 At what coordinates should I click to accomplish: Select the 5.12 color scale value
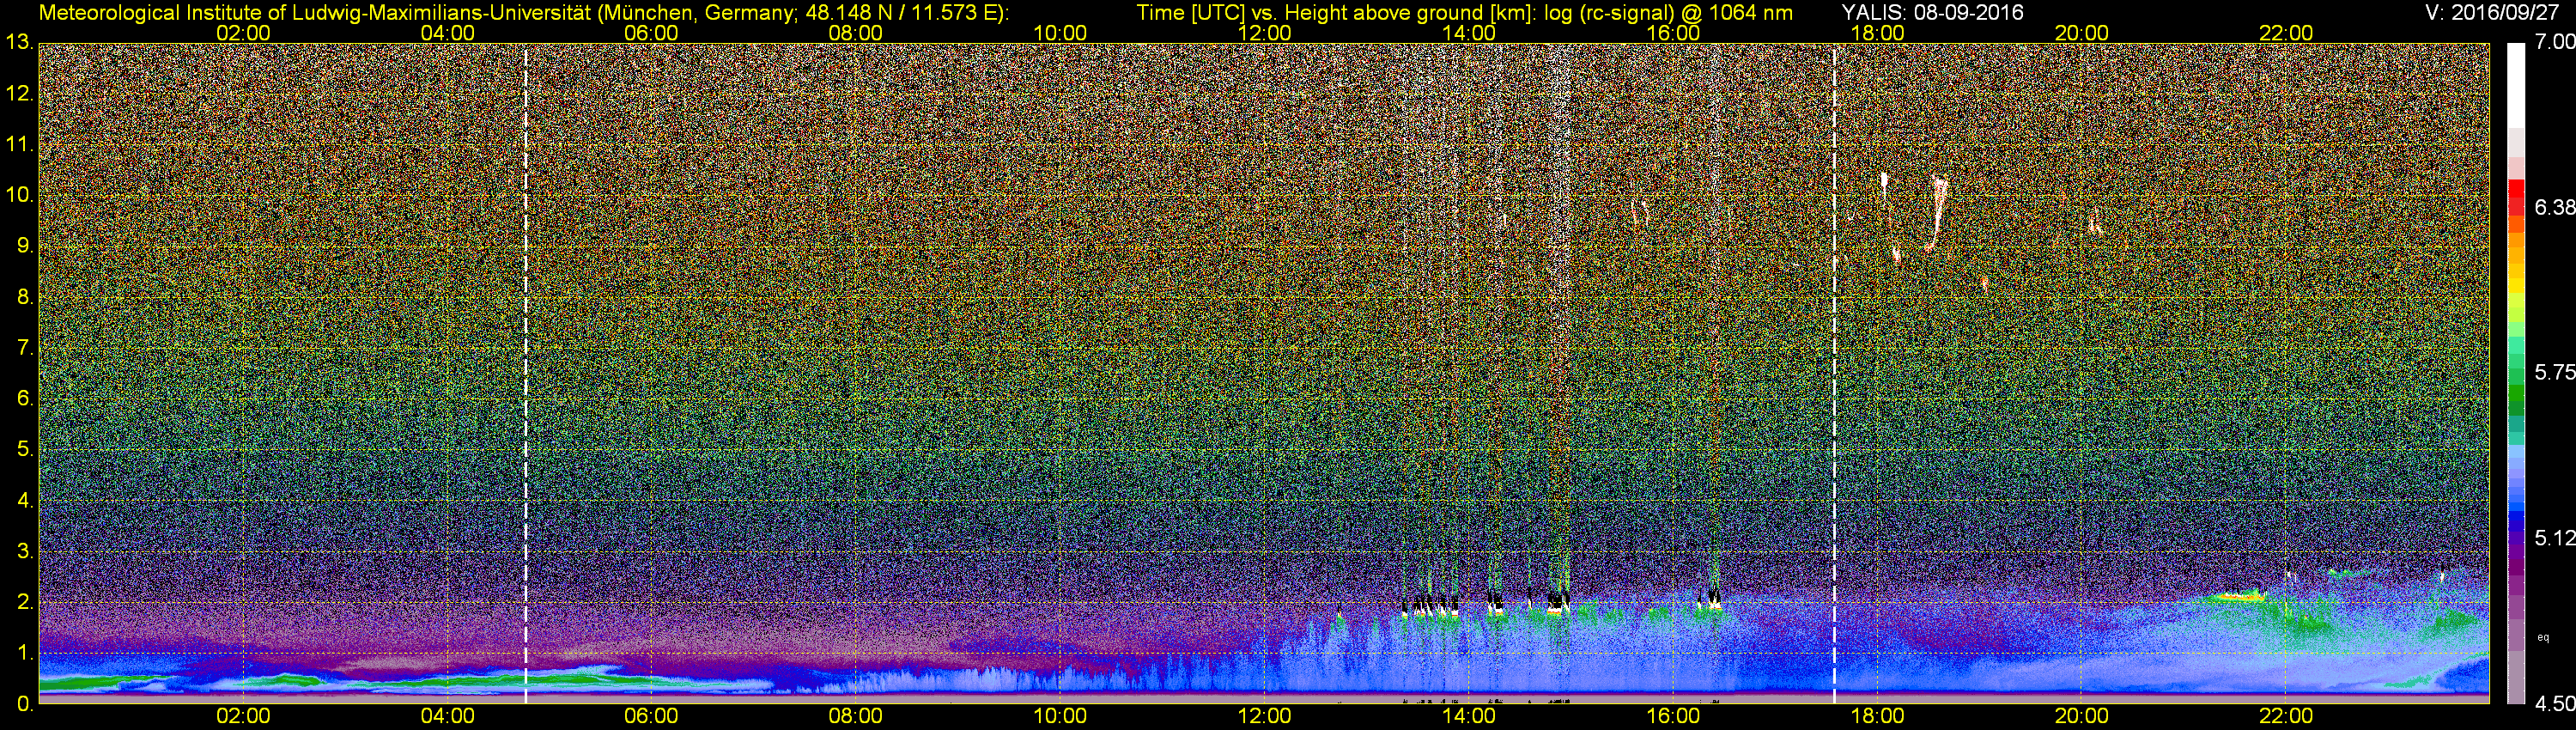2555,538
